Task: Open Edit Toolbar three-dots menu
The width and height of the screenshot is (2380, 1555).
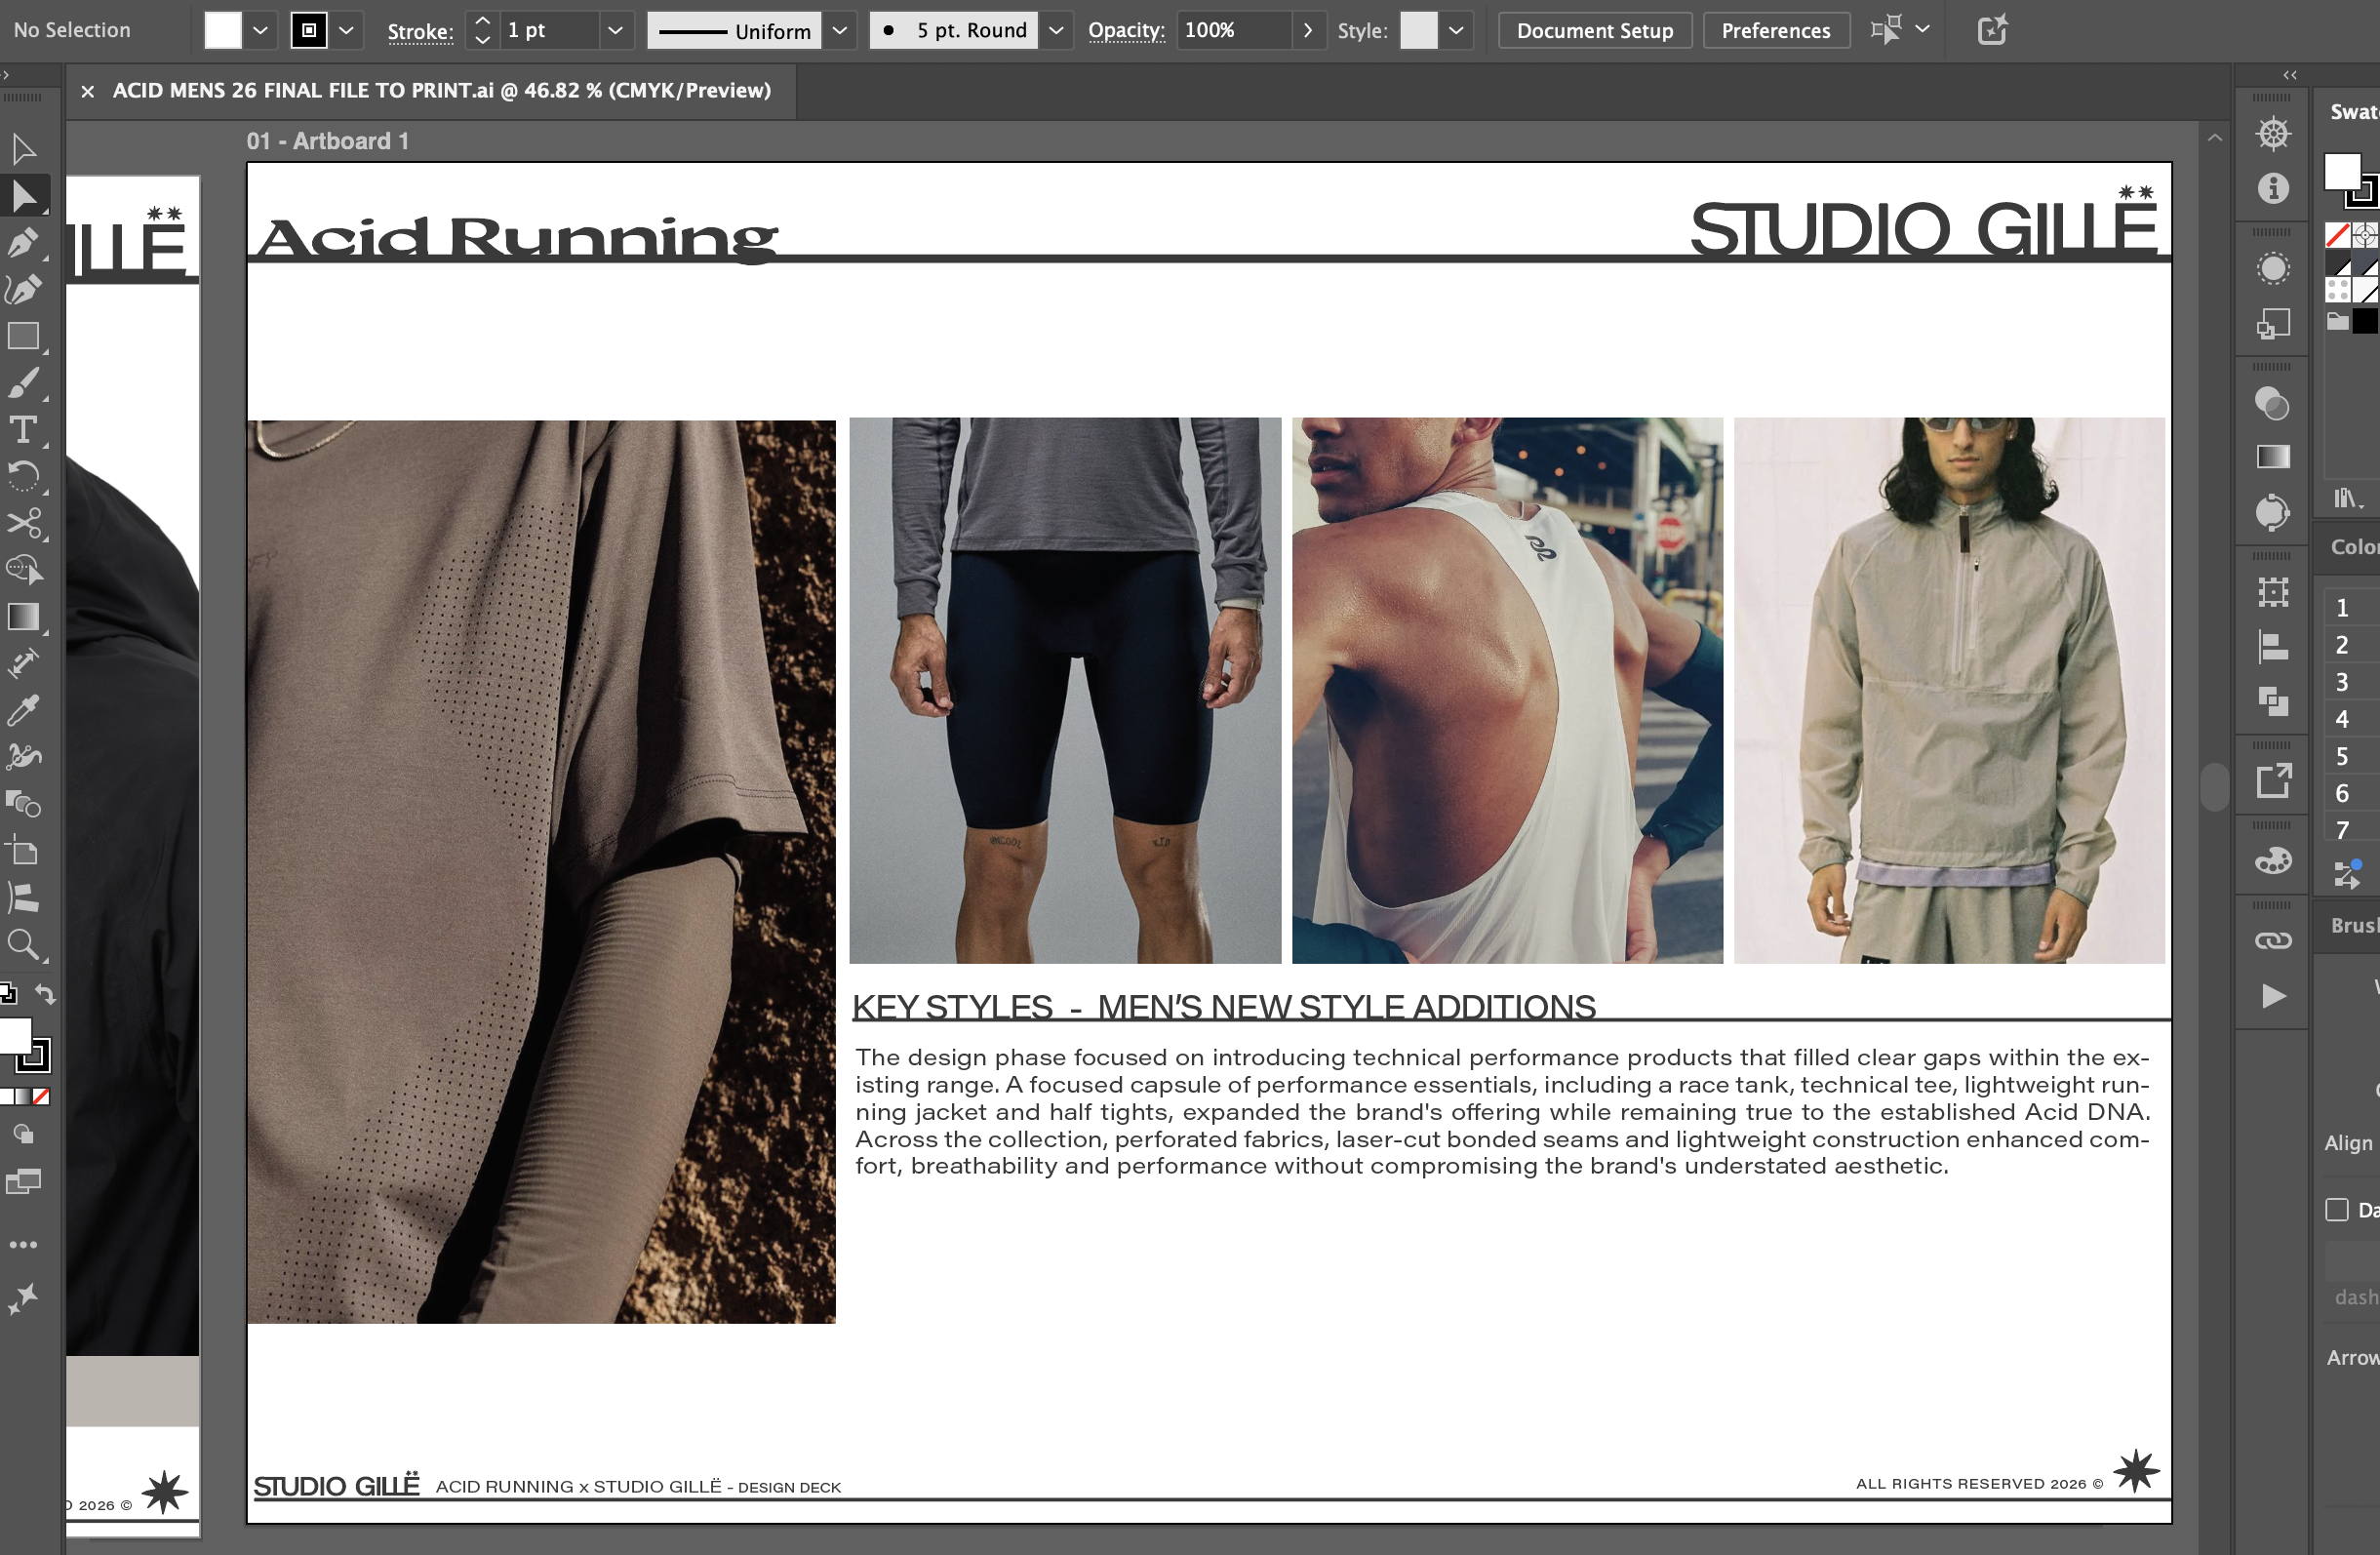Action: tap(24, 1245)
